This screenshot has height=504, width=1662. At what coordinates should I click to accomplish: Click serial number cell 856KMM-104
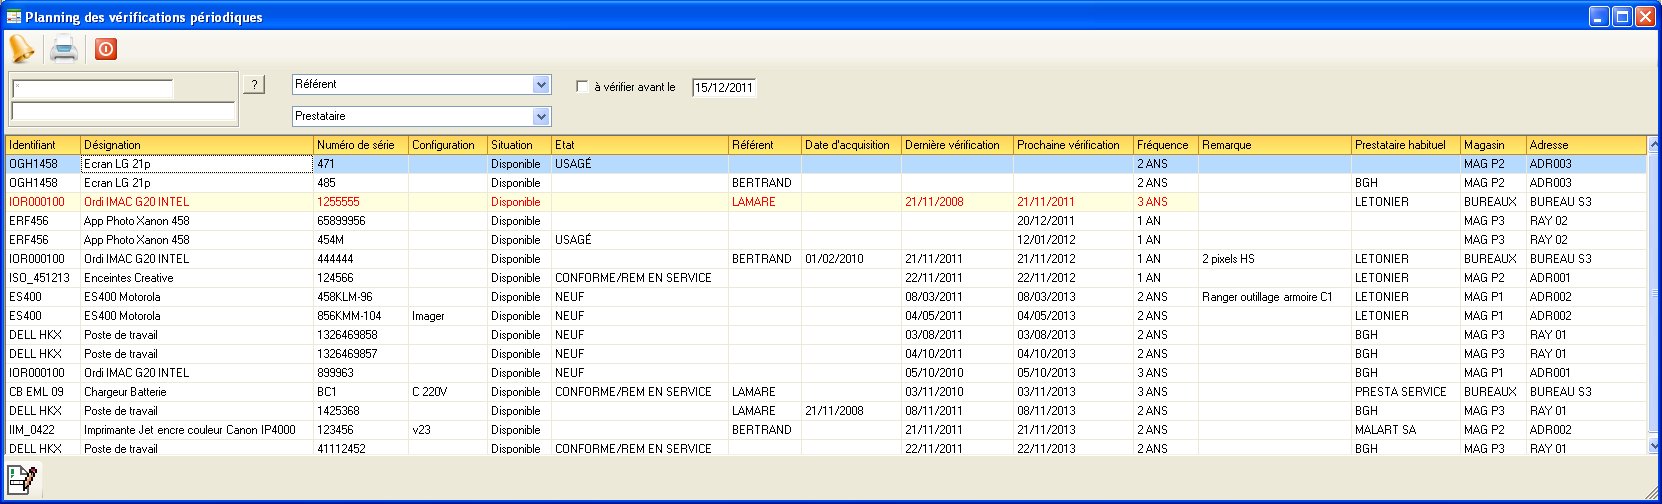[361, 316]
